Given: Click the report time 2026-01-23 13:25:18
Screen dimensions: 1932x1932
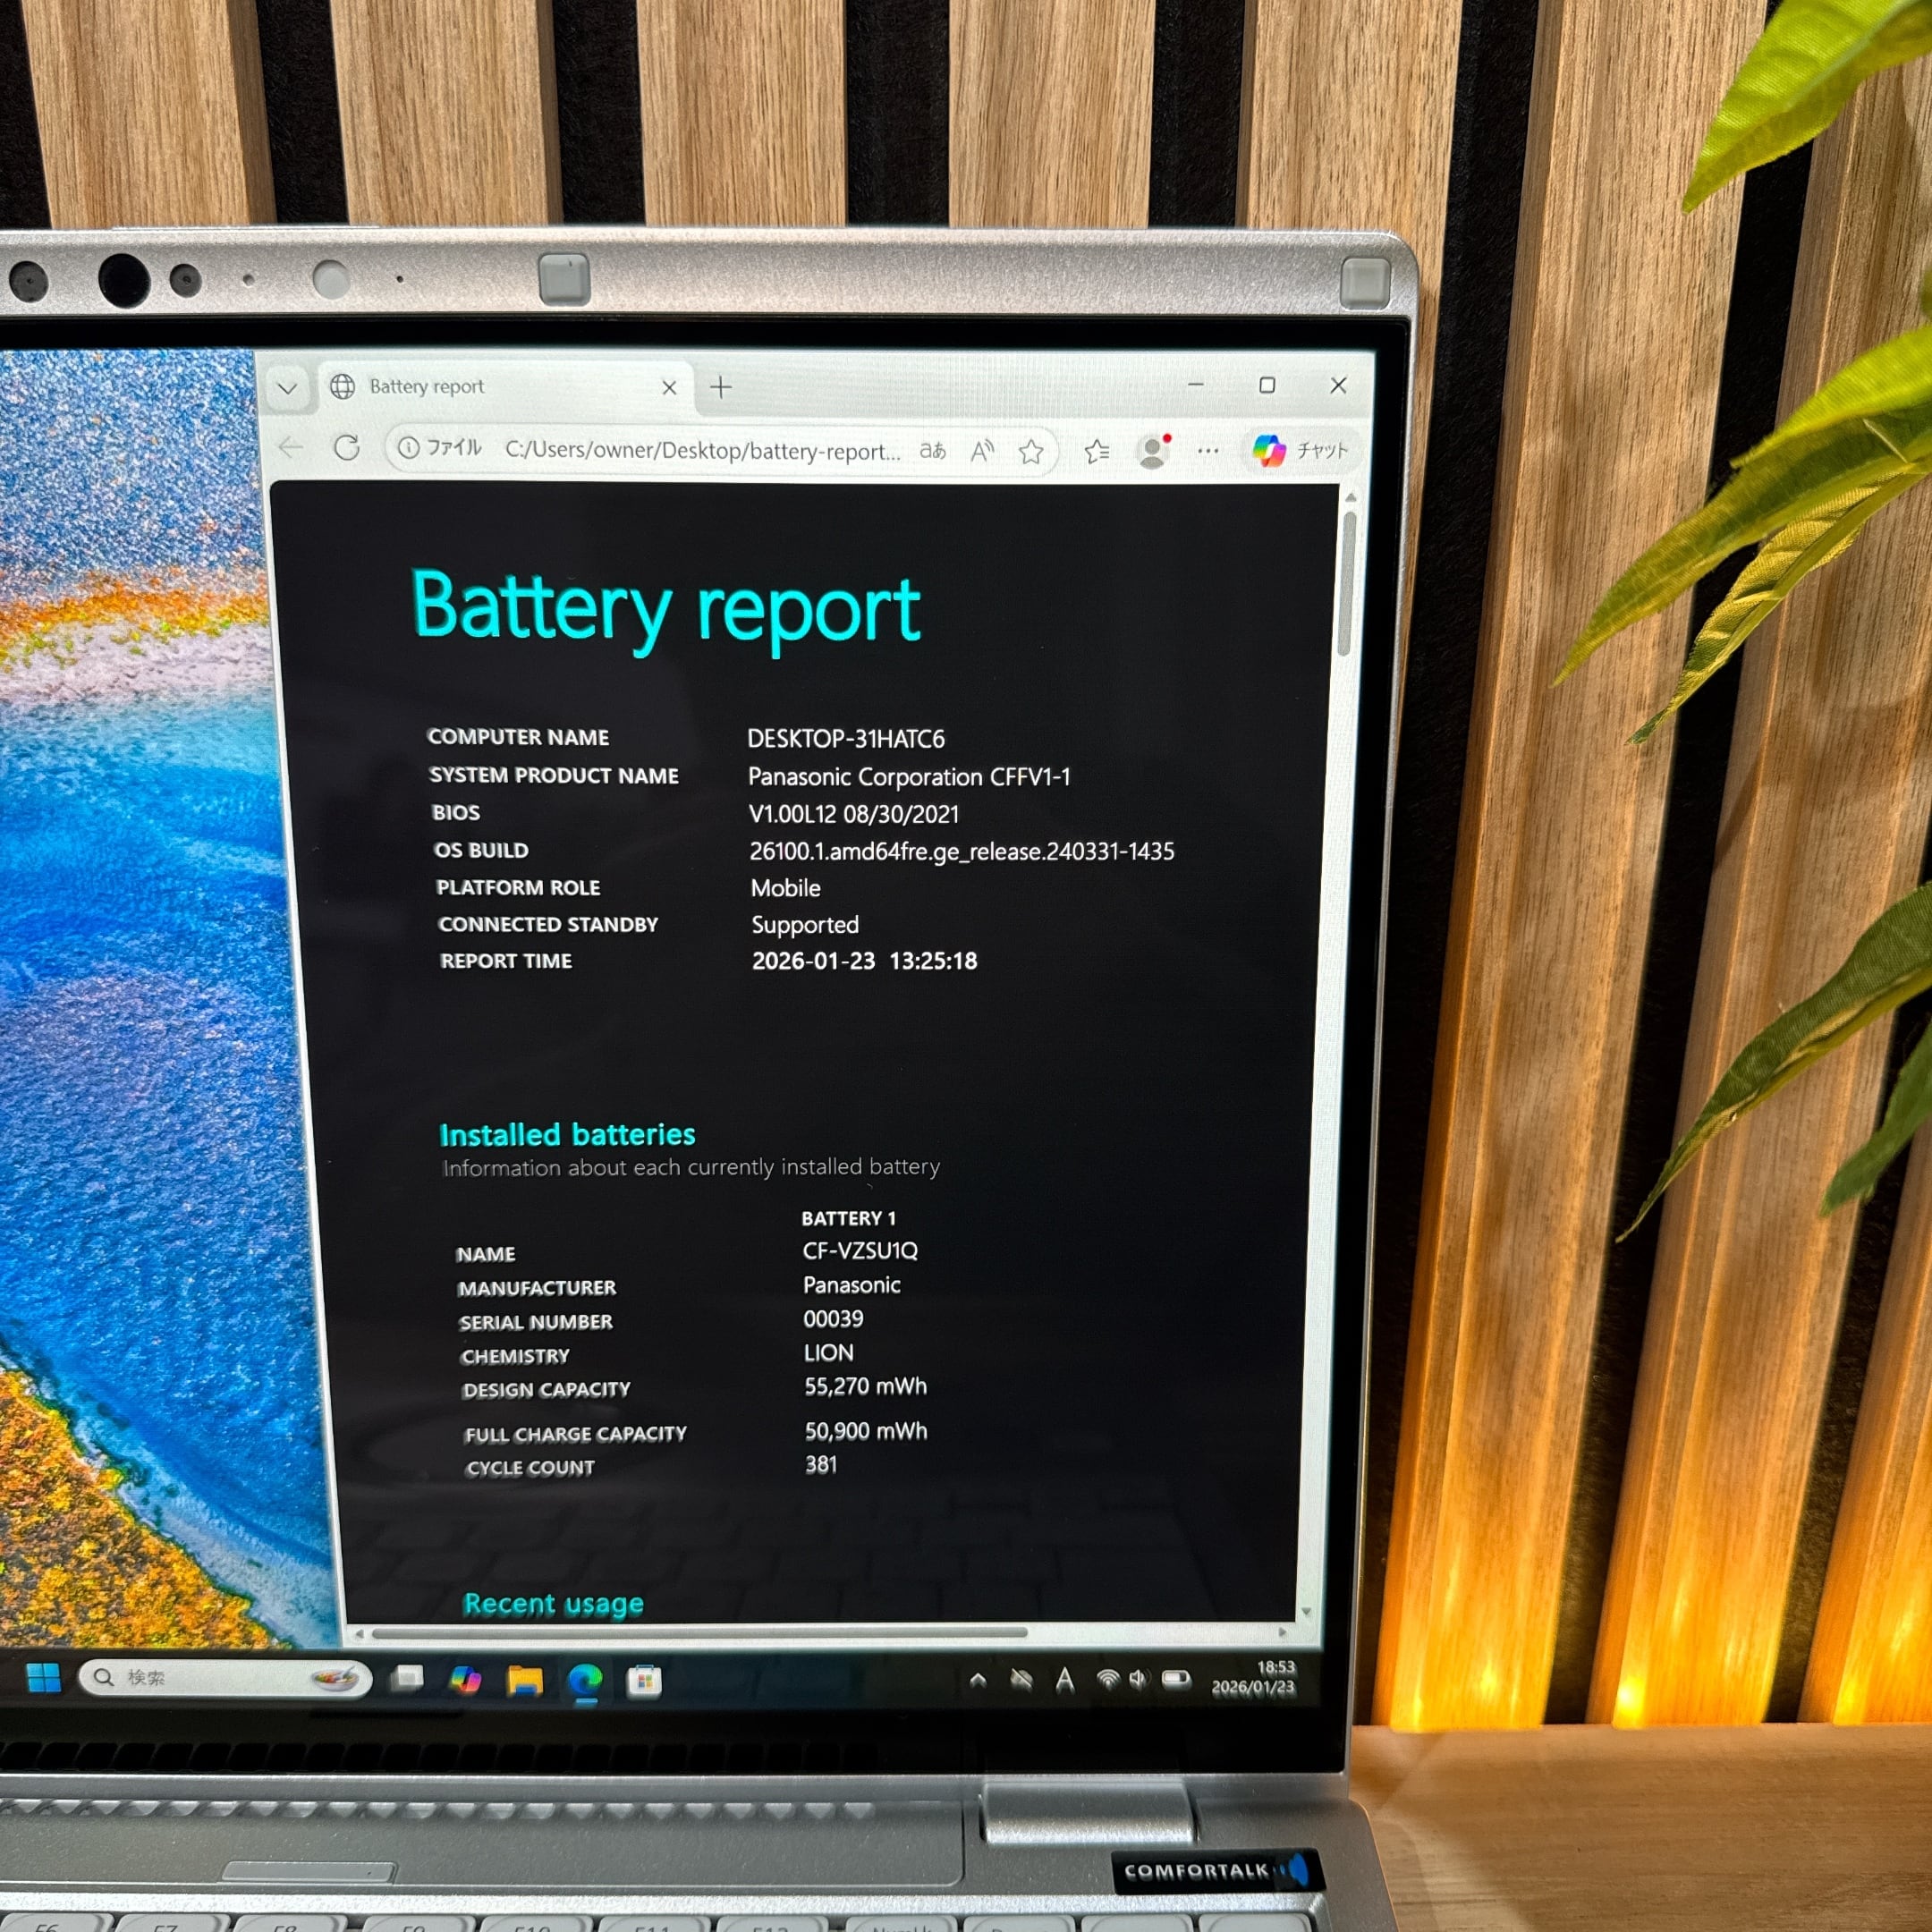Looking at the screenshot, I should pos(865,961).
